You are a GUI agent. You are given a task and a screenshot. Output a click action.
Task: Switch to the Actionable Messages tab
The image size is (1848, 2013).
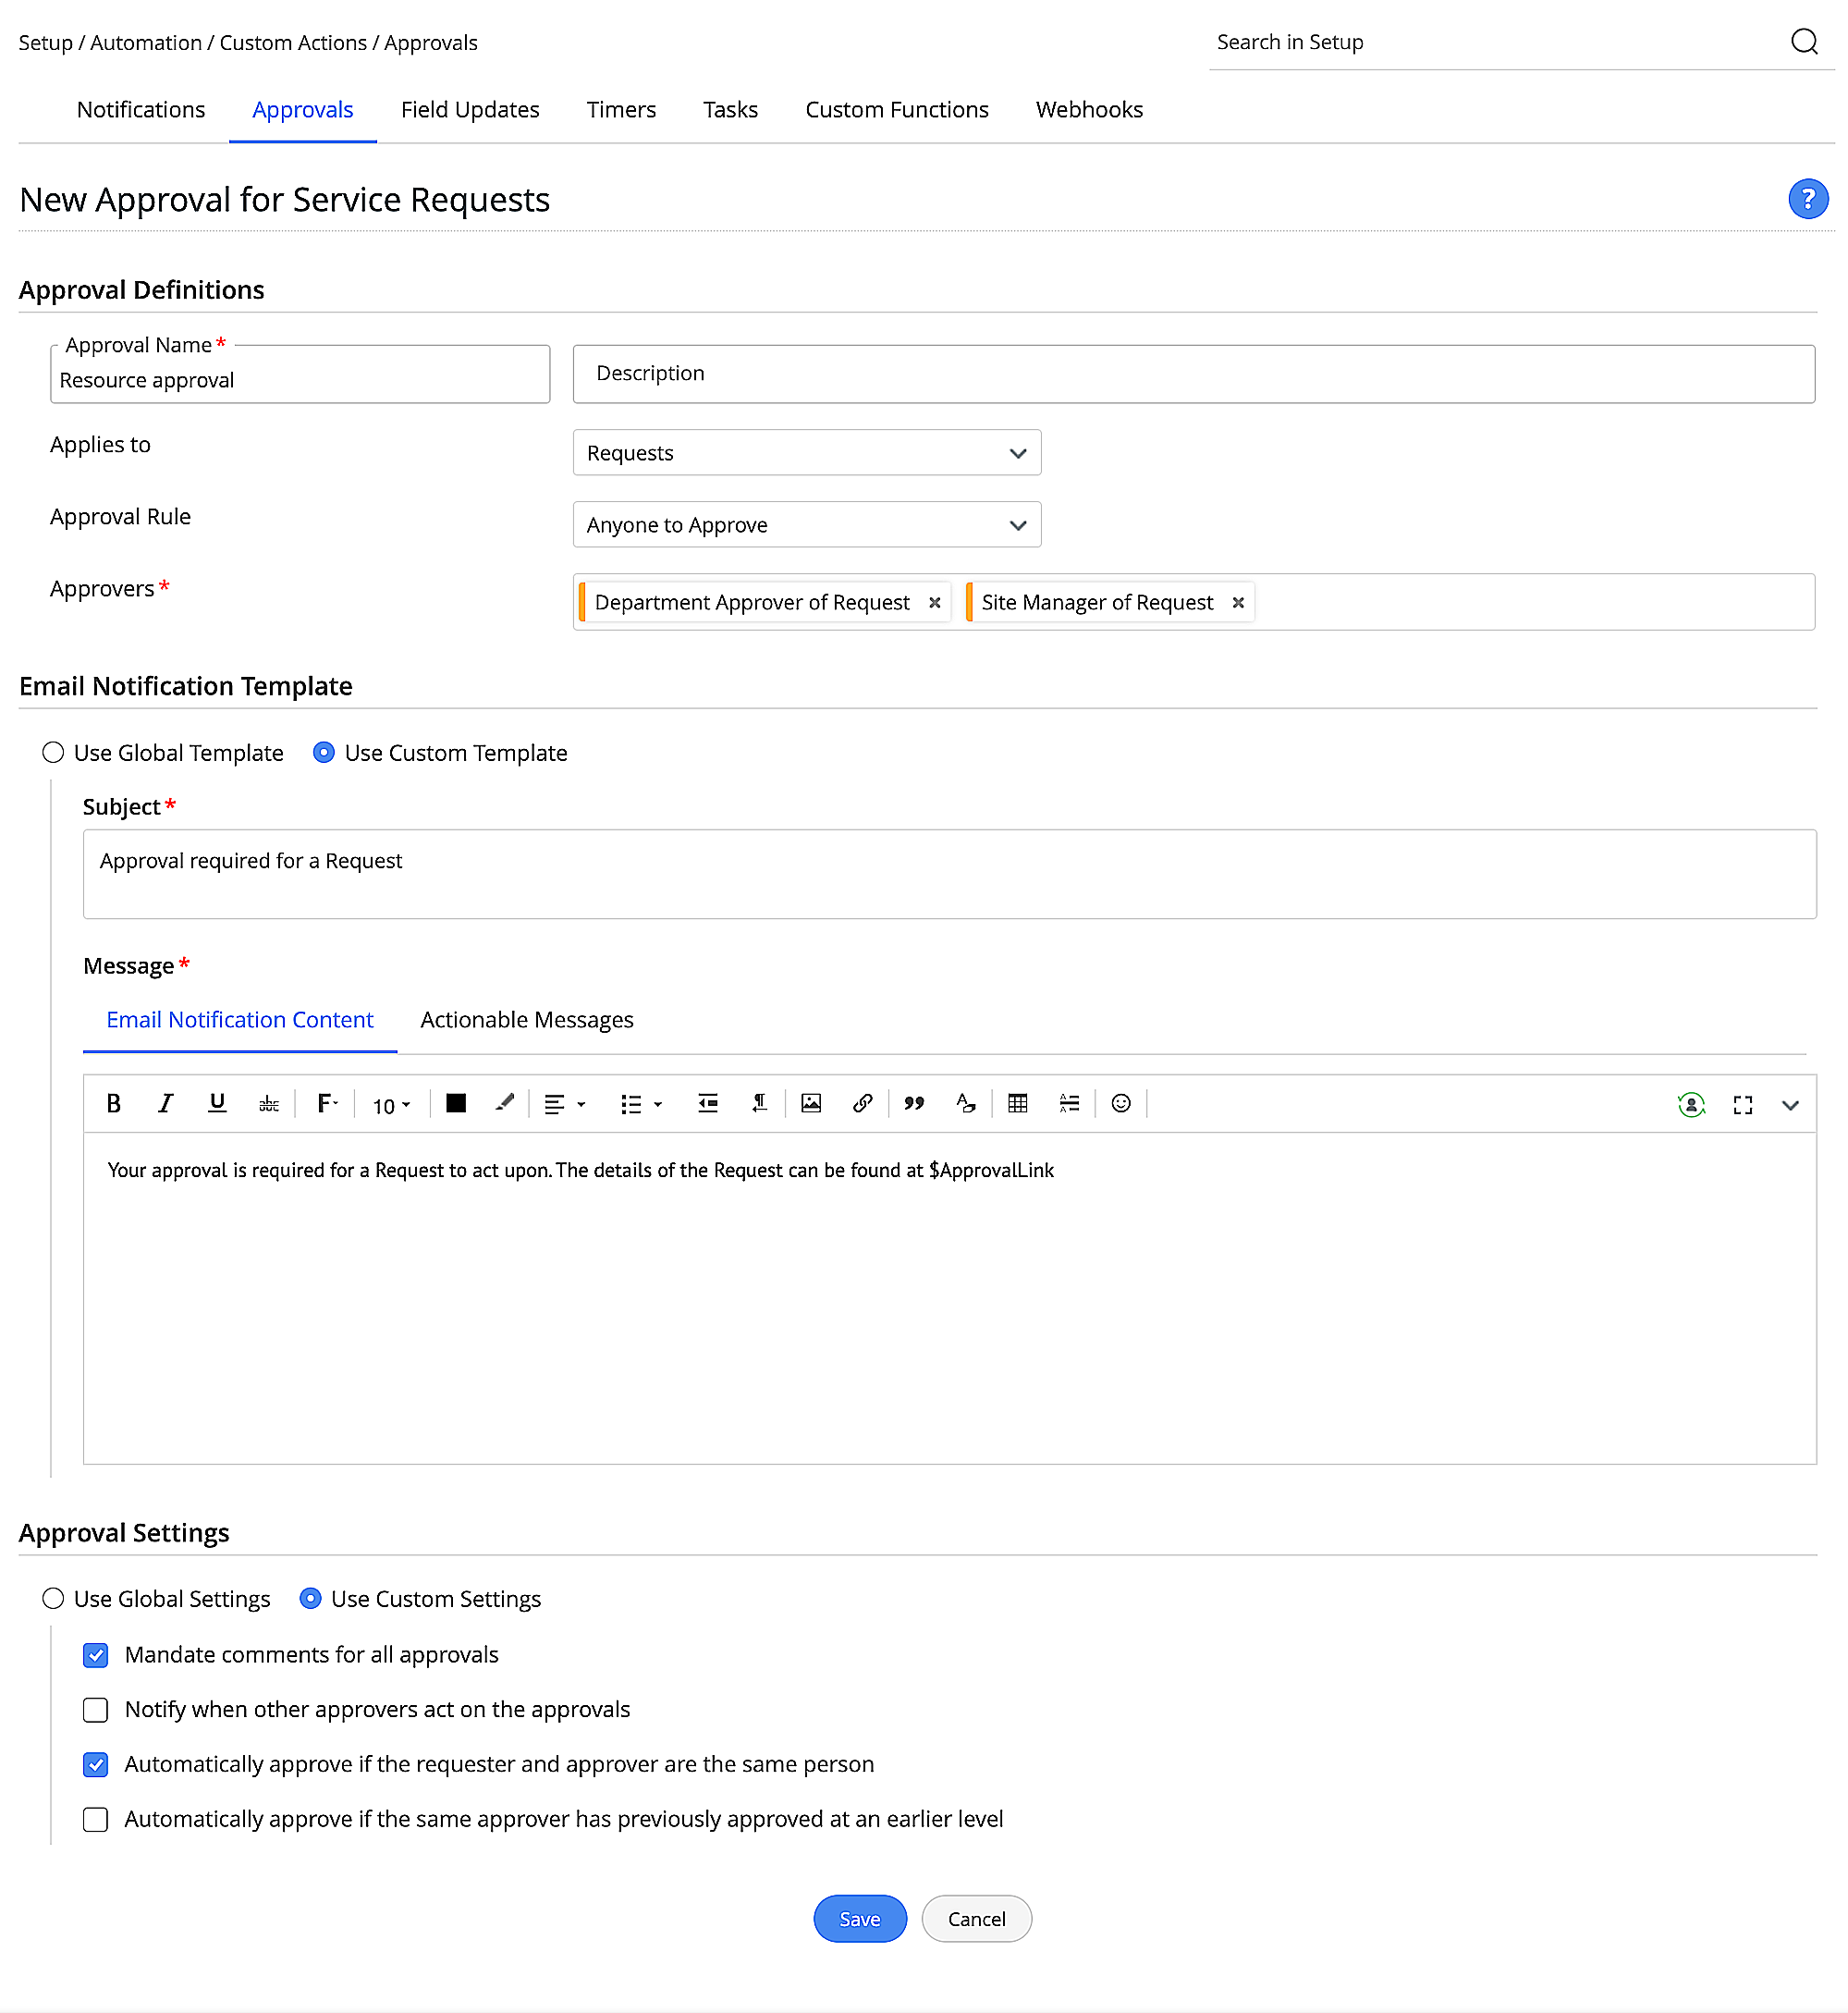[526, 1019]
